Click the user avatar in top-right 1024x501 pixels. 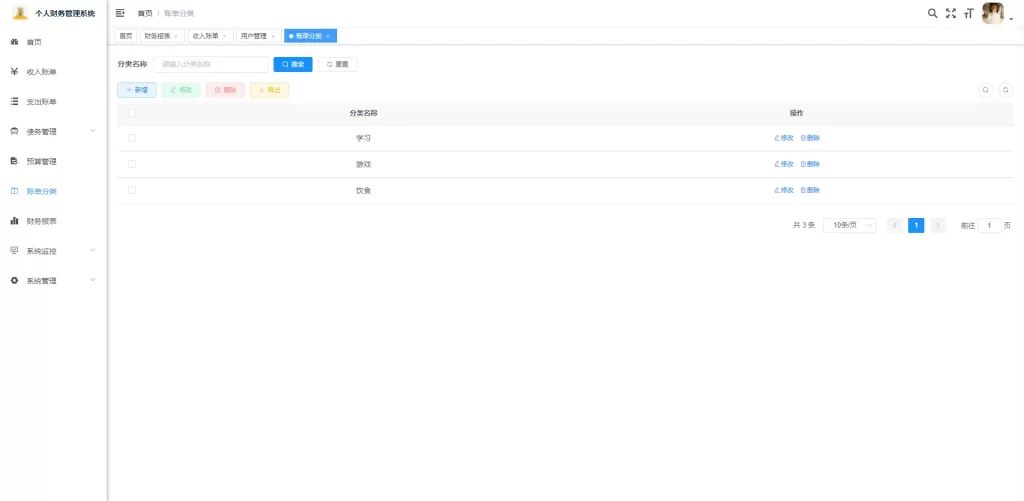click(x=993, y=13)
